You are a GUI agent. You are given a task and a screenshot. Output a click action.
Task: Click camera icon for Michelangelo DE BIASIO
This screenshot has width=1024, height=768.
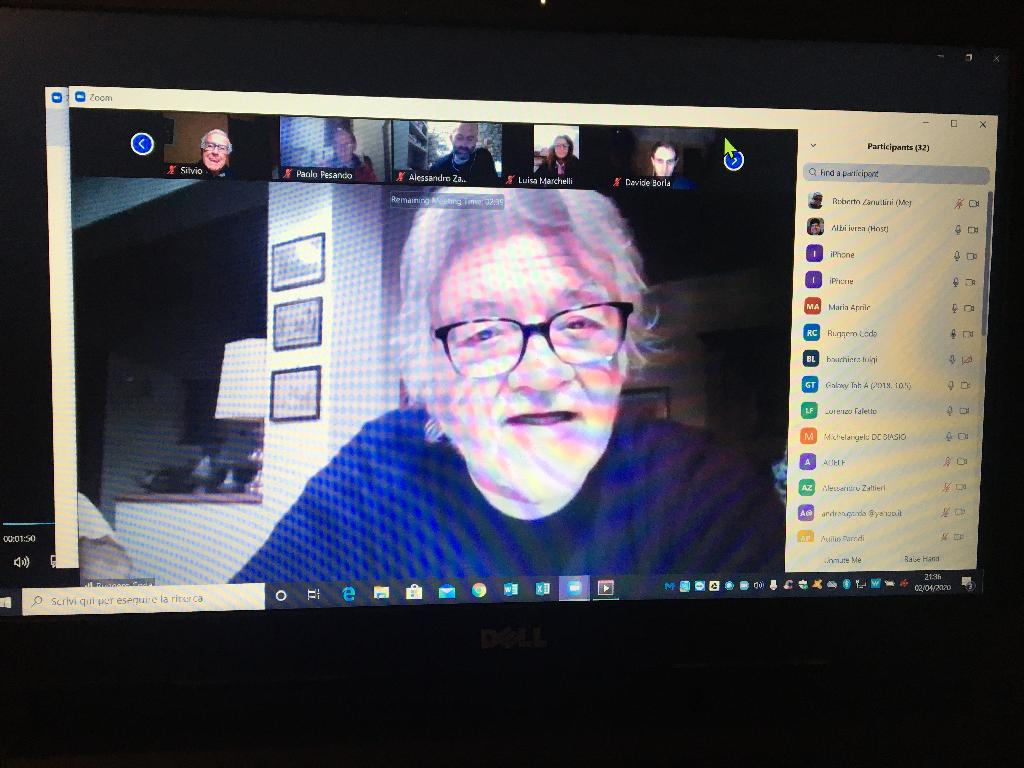[x=963, y=436]
